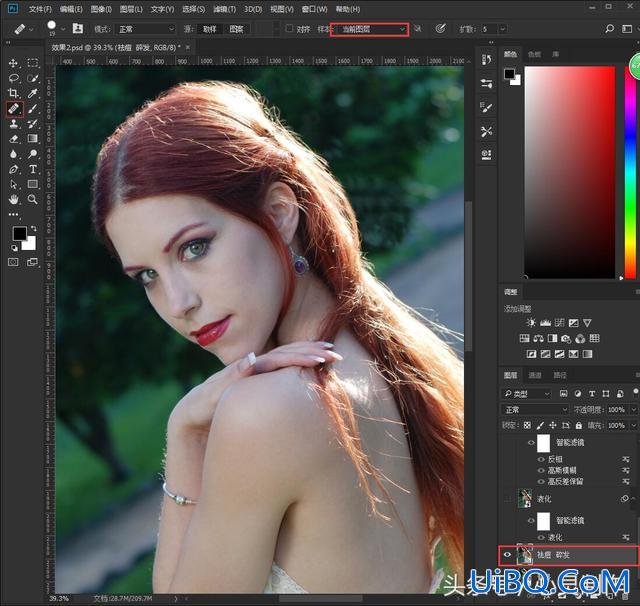
Task: Toggle Quick Mask mode
Action: (13, 262)
